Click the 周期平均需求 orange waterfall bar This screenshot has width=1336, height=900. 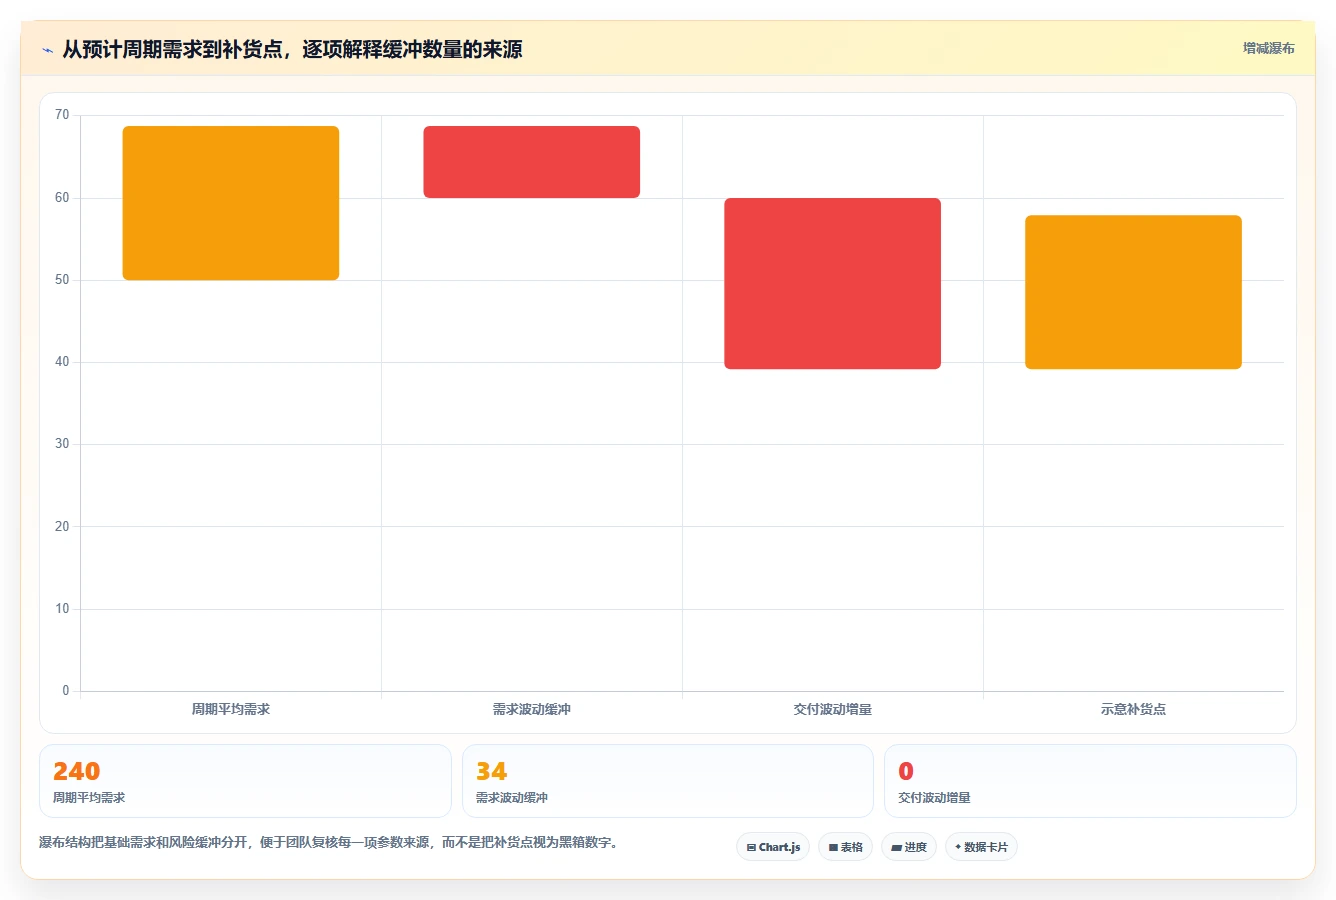tap(231, 203)
